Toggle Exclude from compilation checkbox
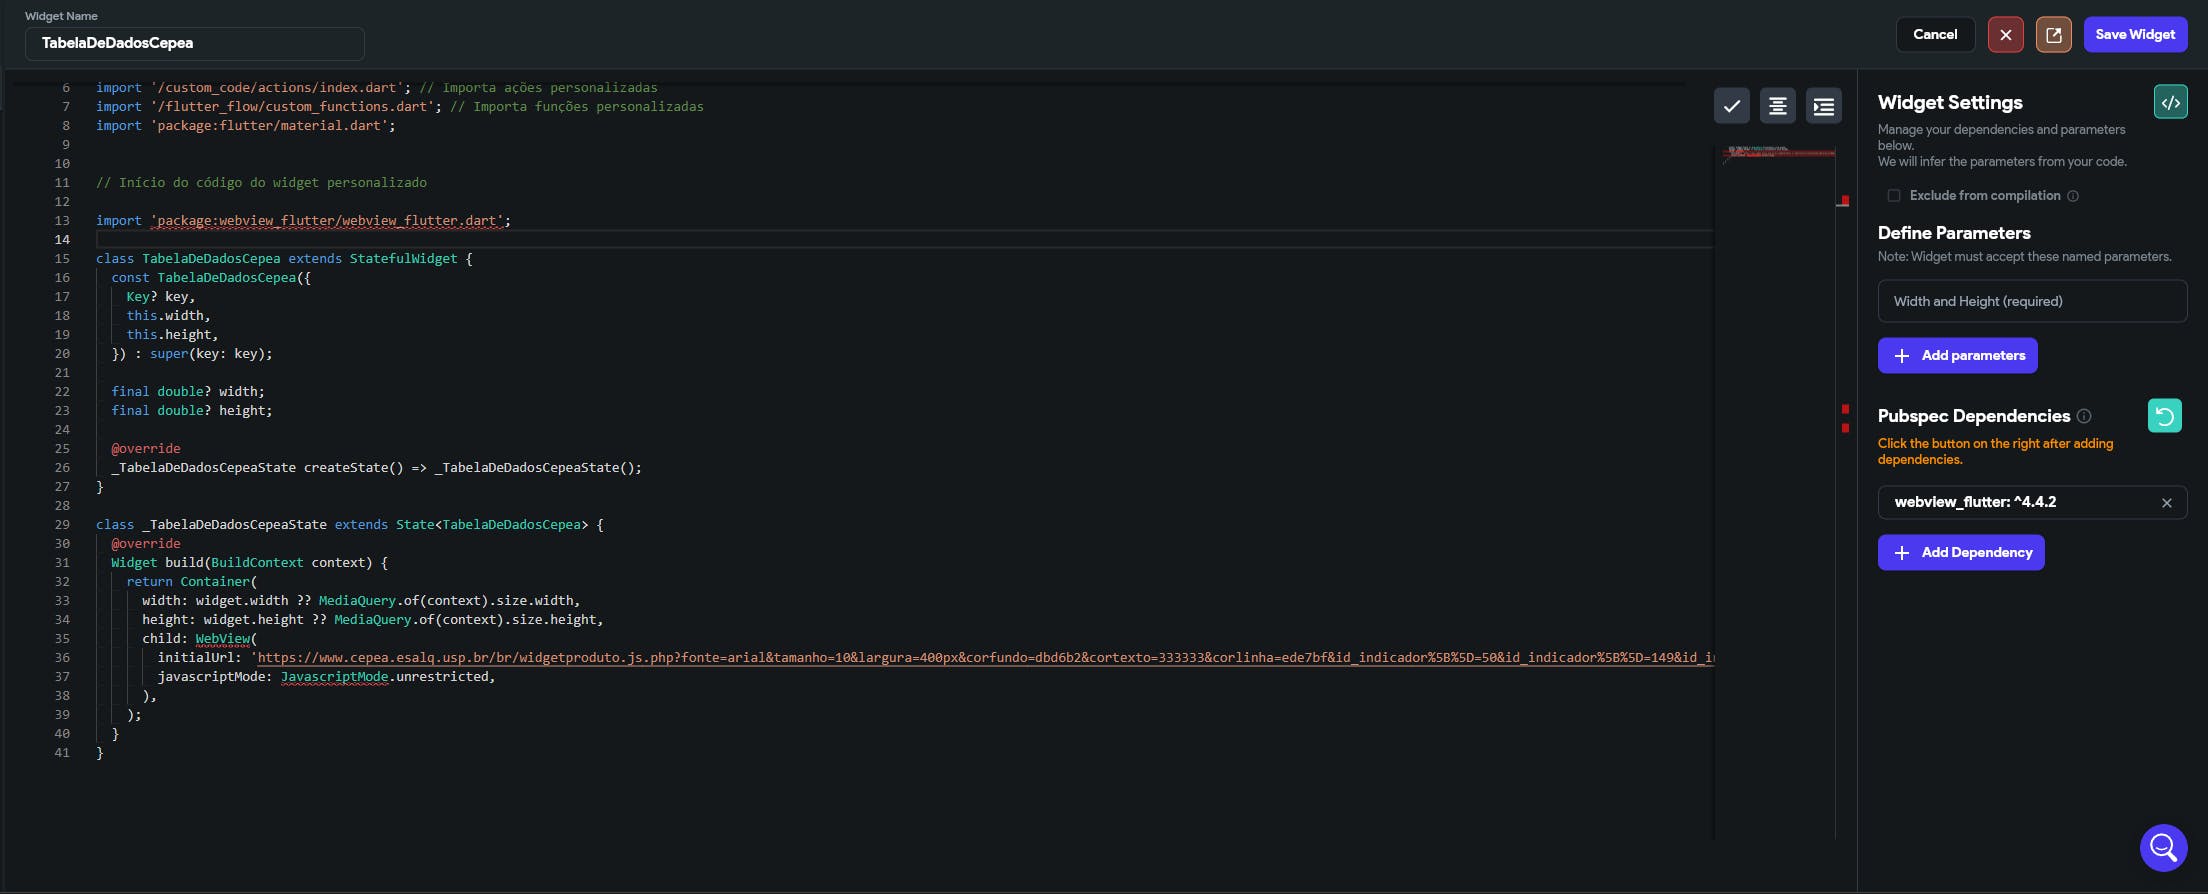The height and width of the screenshot is (894, 2208). pos(1893,196)
